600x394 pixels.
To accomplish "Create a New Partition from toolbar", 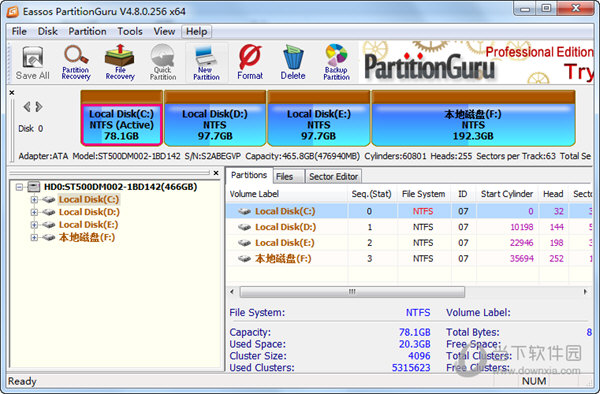I will (206, 63).
